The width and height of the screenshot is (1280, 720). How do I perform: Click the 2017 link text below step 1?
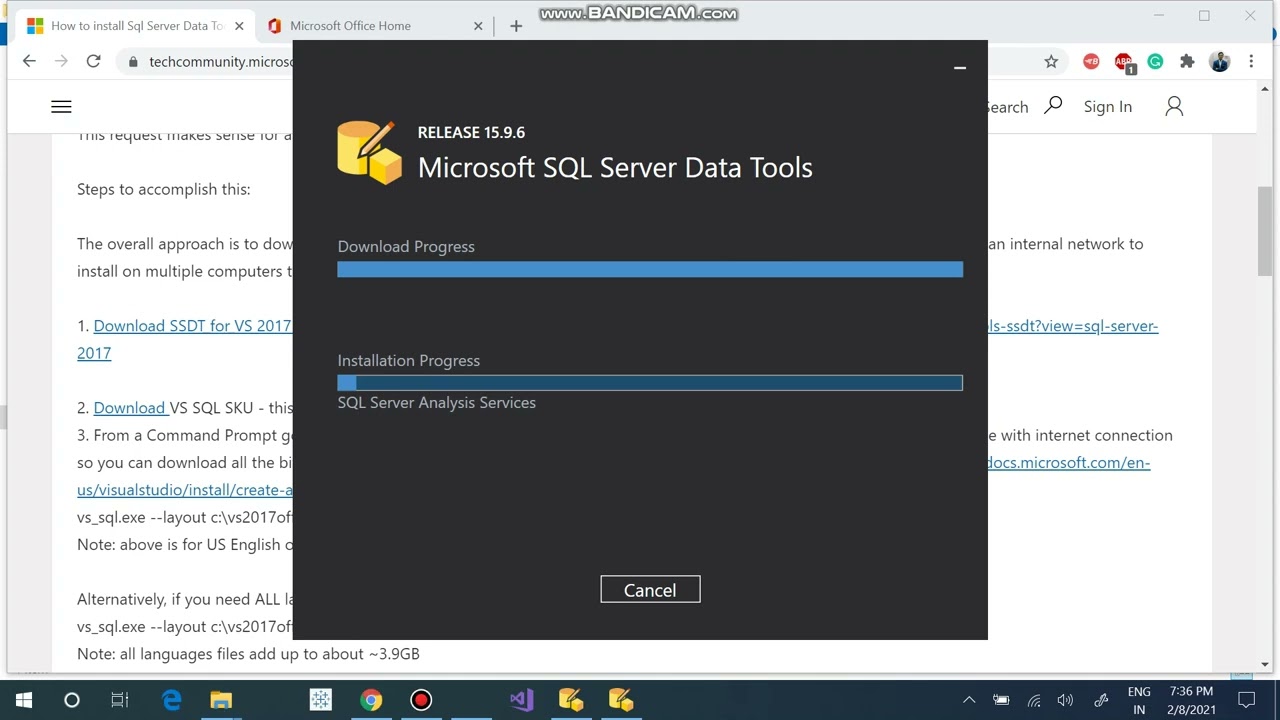click(94, 353)
